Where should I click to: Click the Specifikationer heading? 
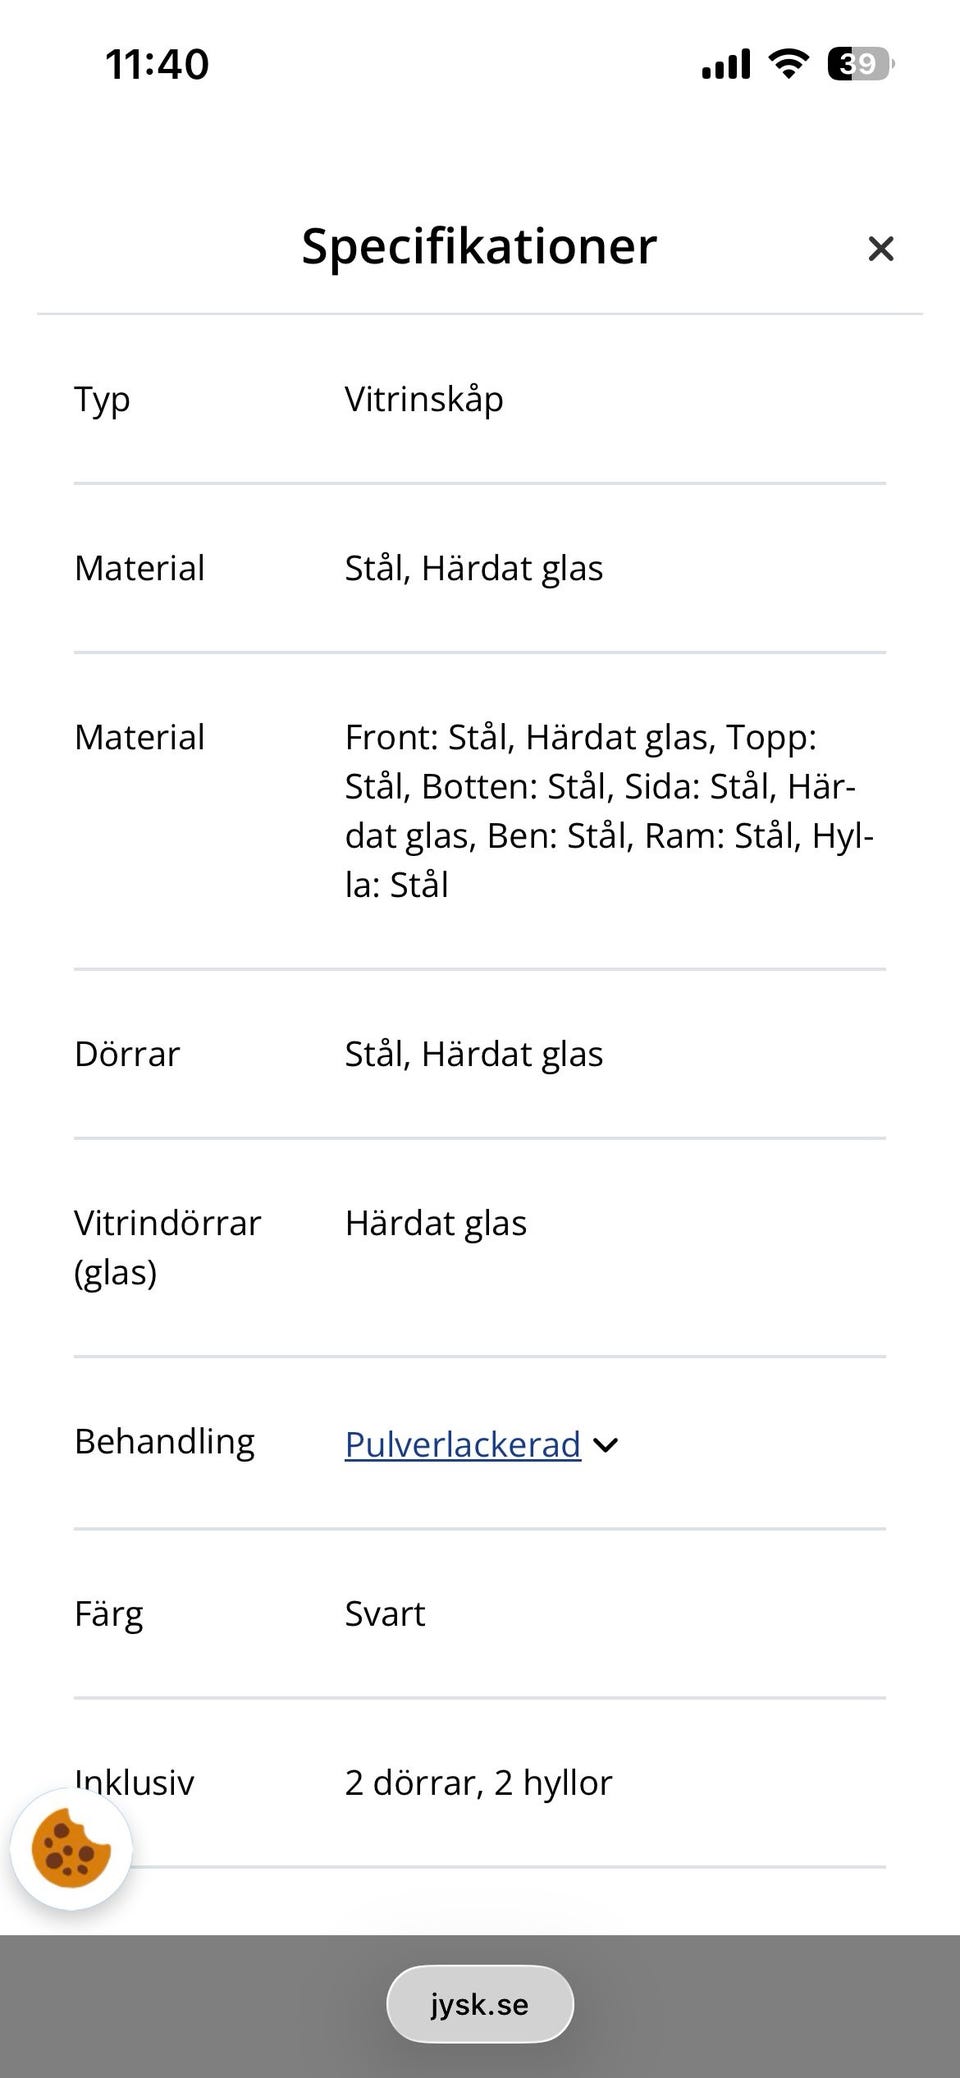click(479, 246)
